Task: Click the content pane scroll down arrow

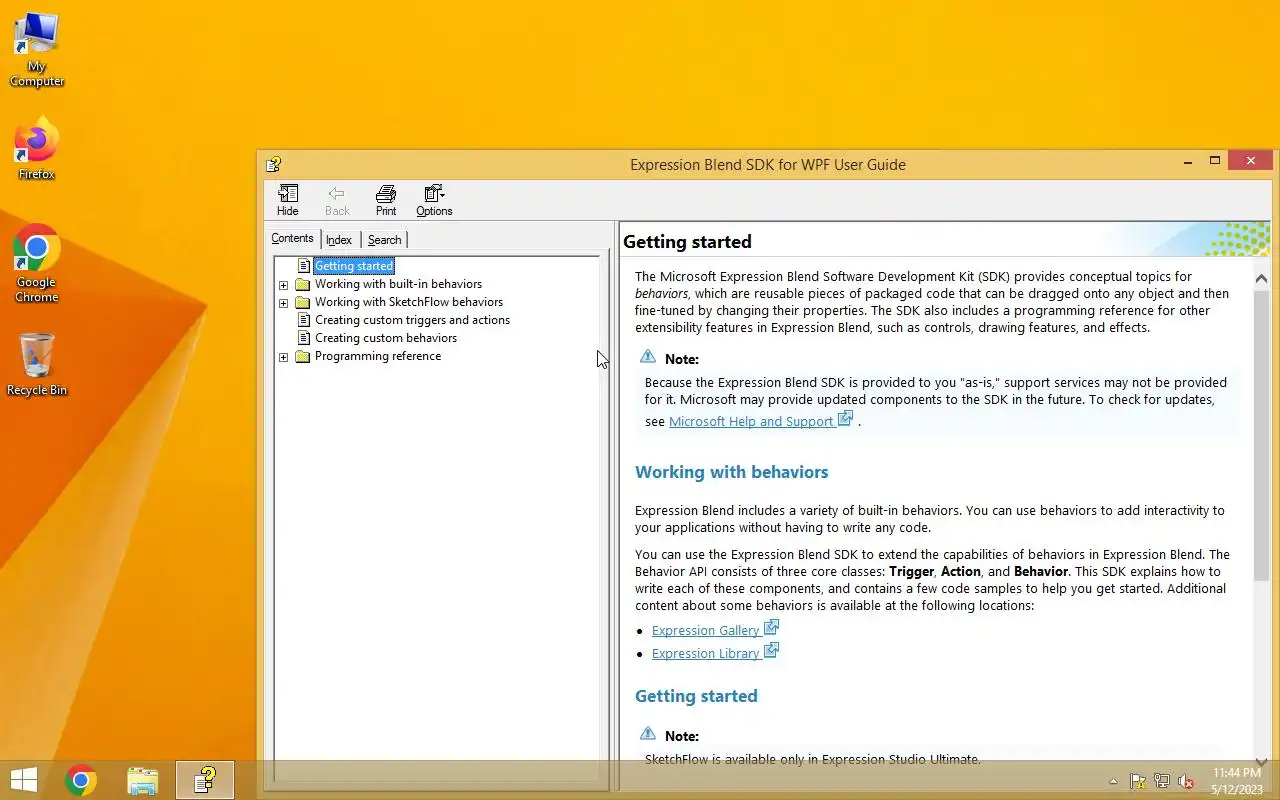Action: point(1261,762)
